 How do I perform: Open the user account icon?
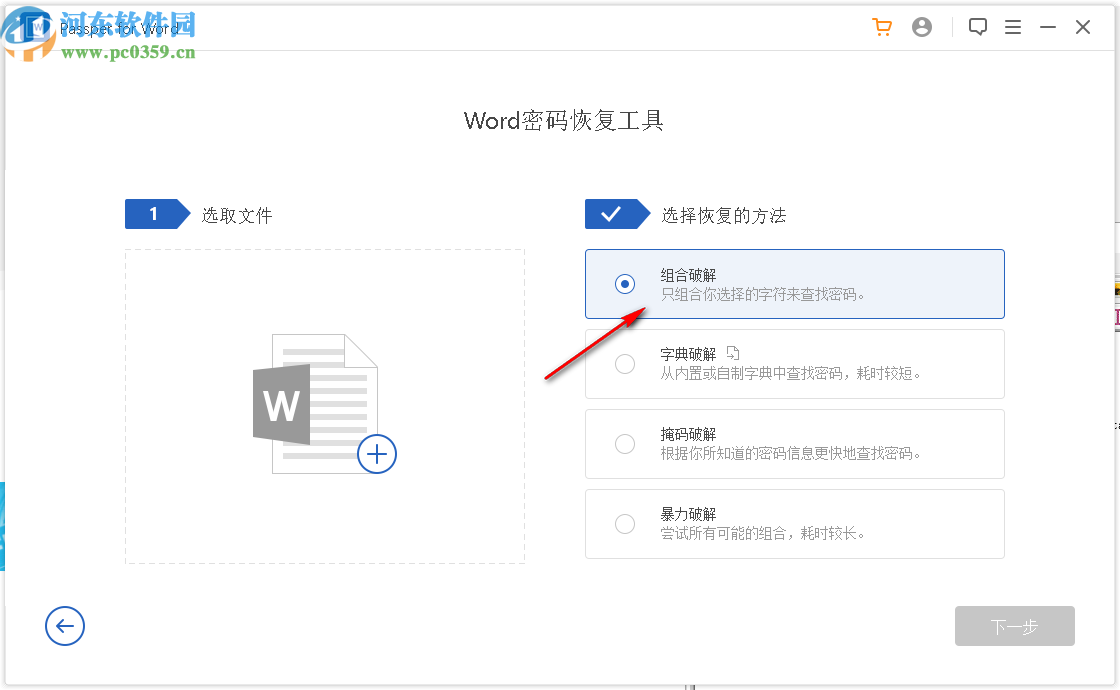coord(922,27)
